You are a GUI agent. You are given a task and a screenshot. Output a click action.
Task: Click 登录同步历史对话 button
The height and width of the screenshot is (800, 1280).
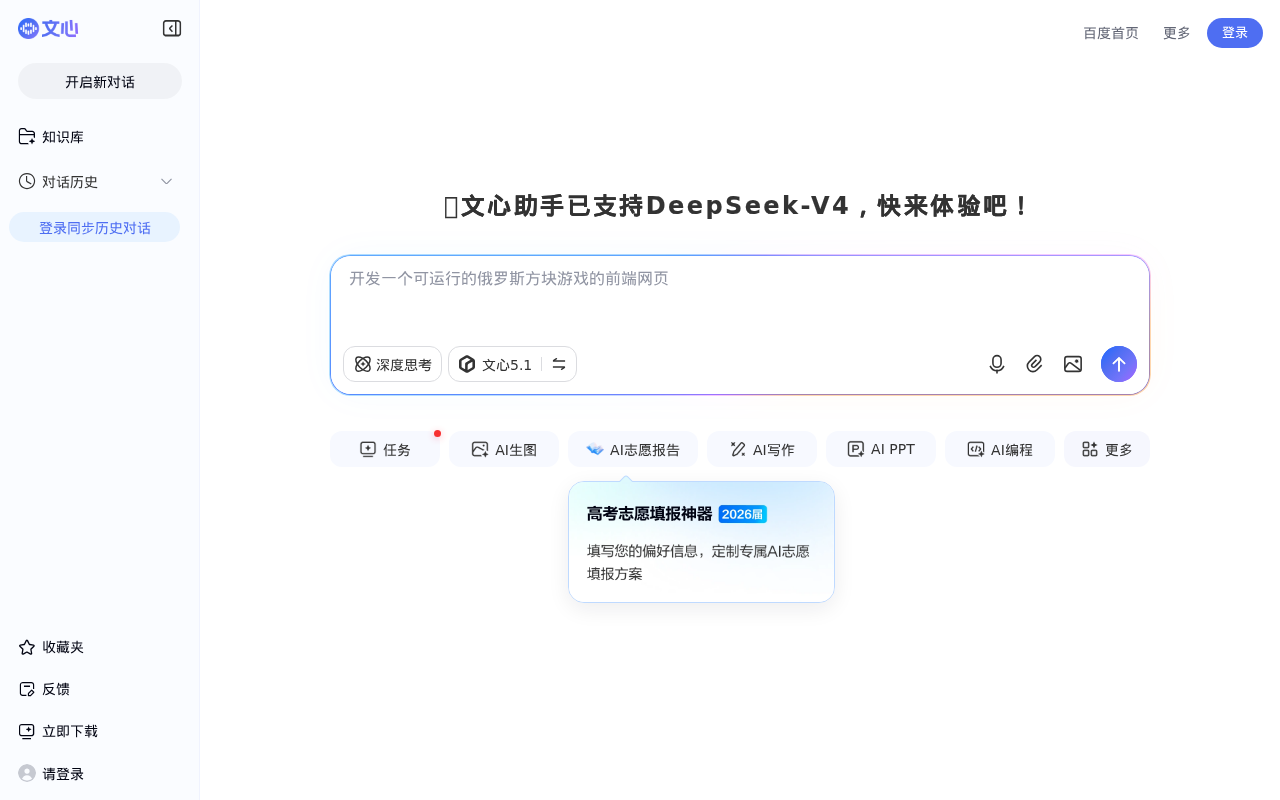point(95,227)
